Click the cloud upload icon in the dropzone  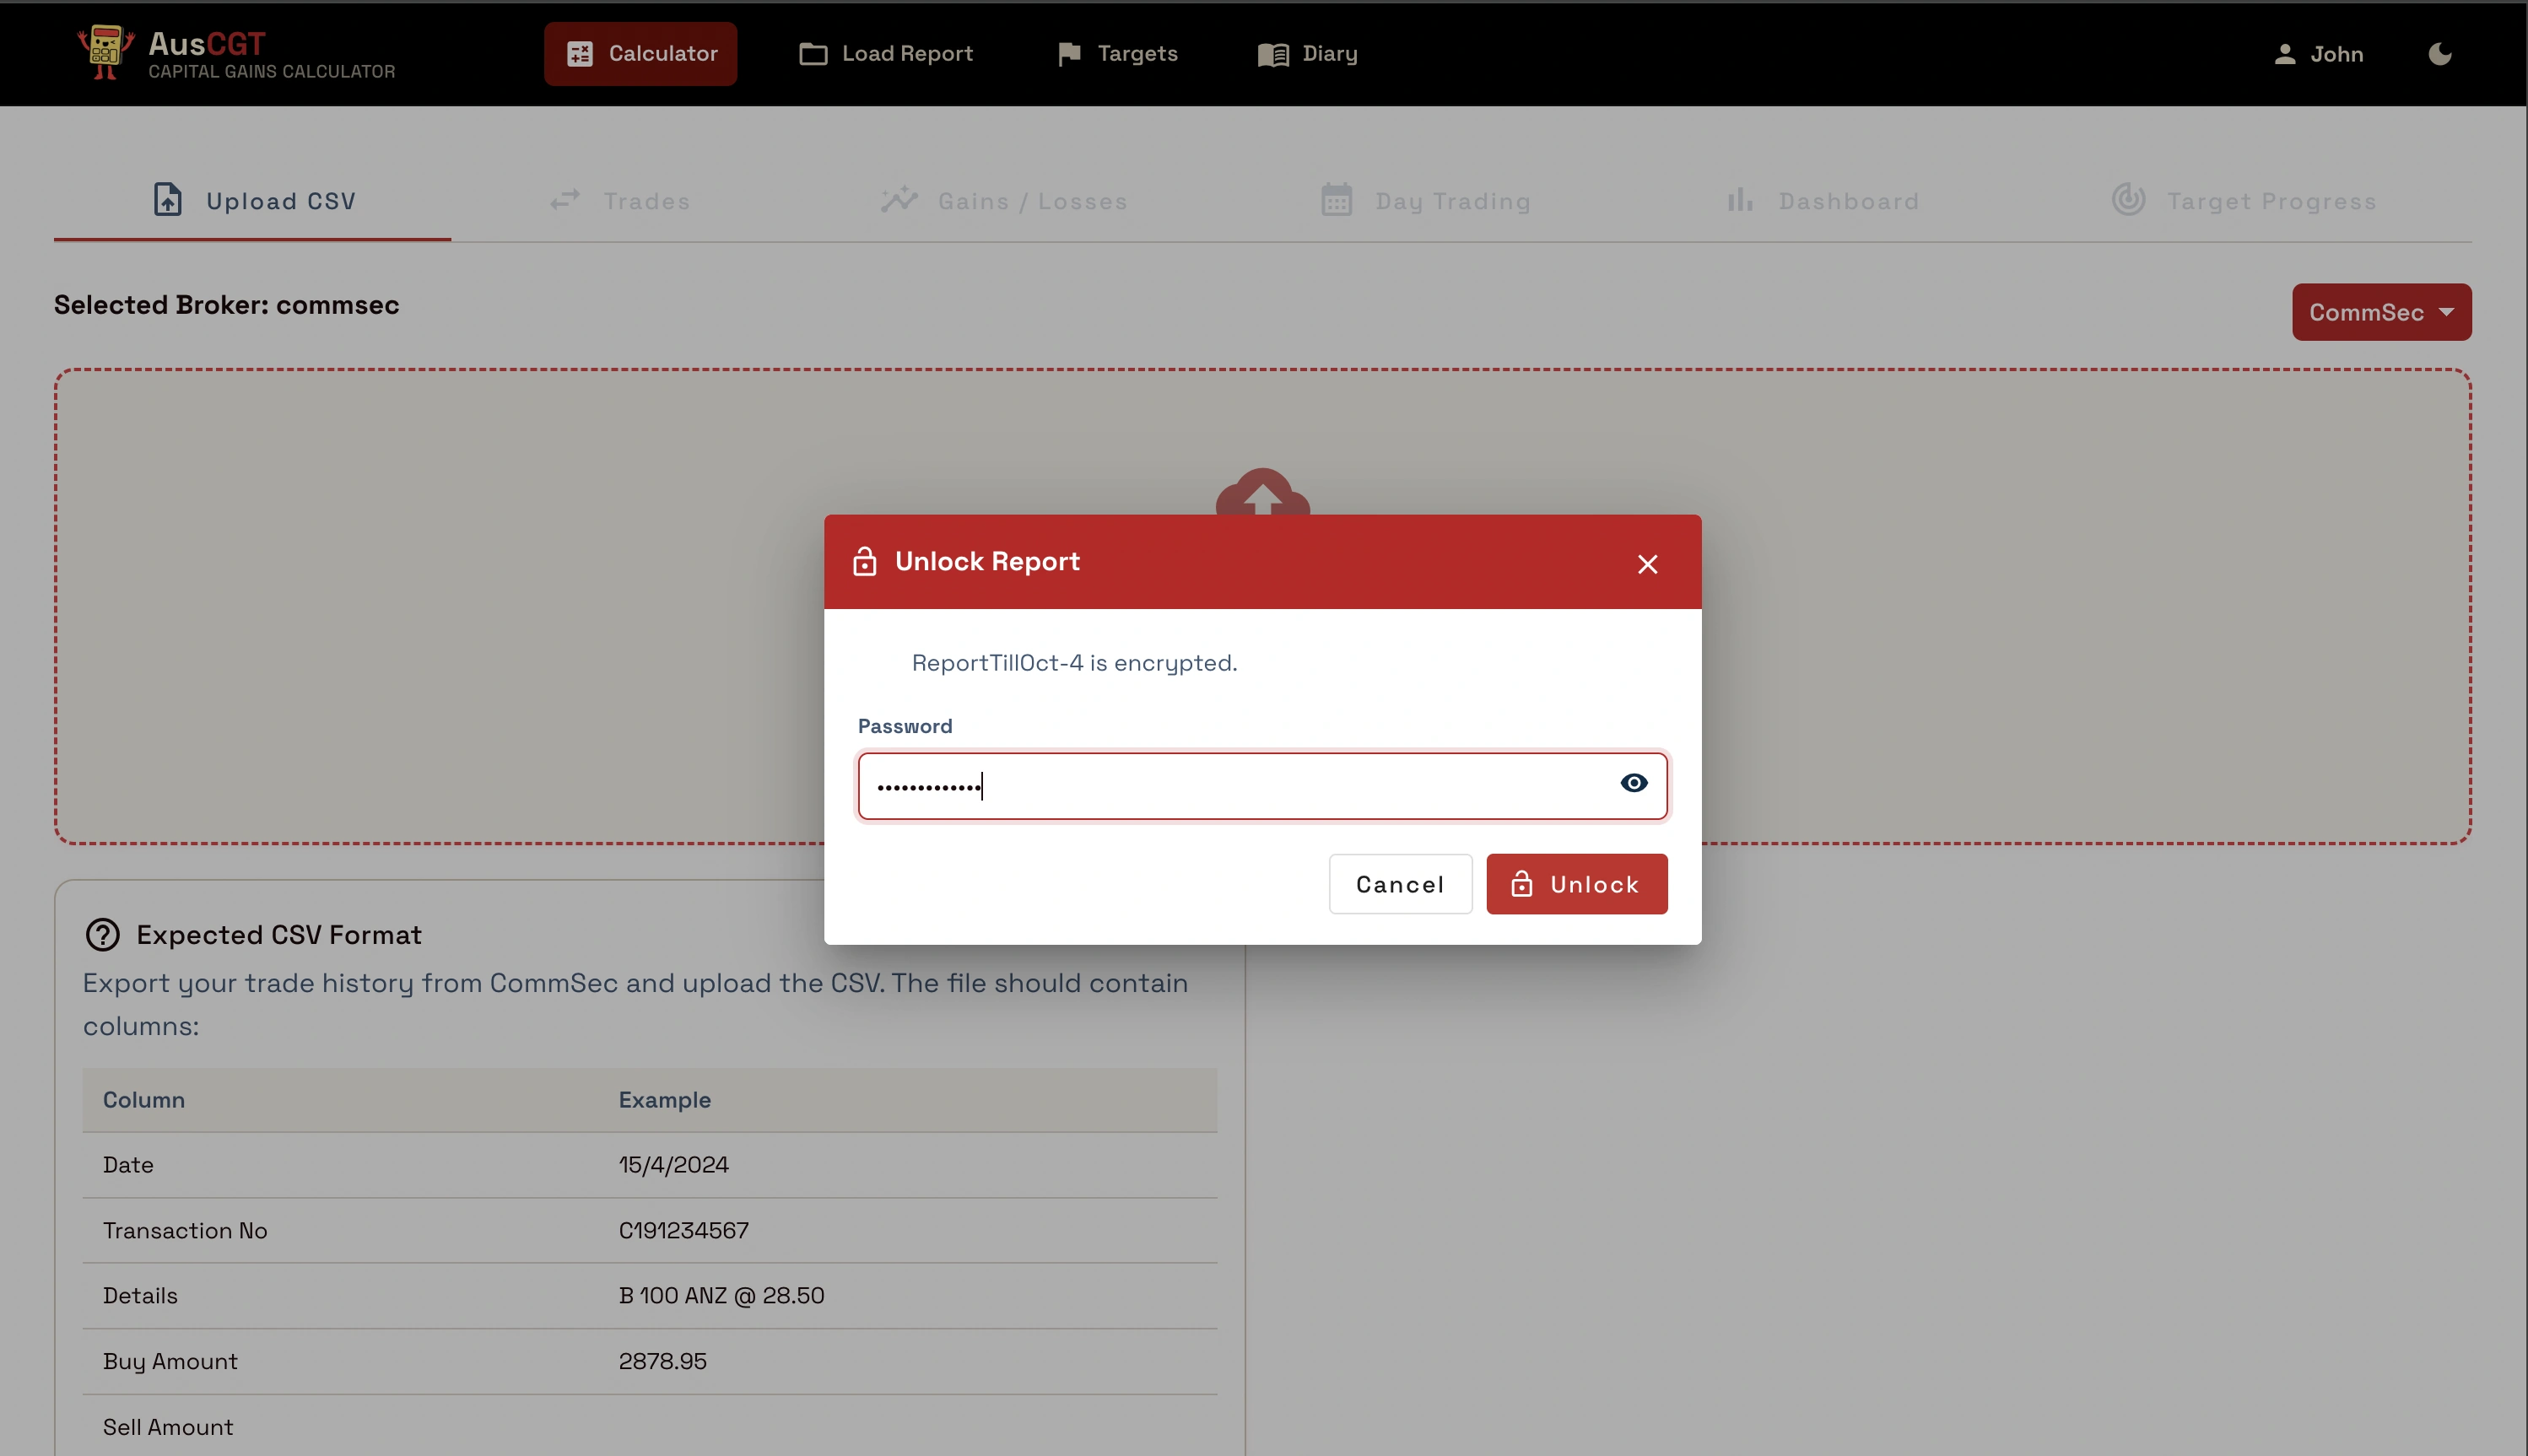pos(1262,491)
